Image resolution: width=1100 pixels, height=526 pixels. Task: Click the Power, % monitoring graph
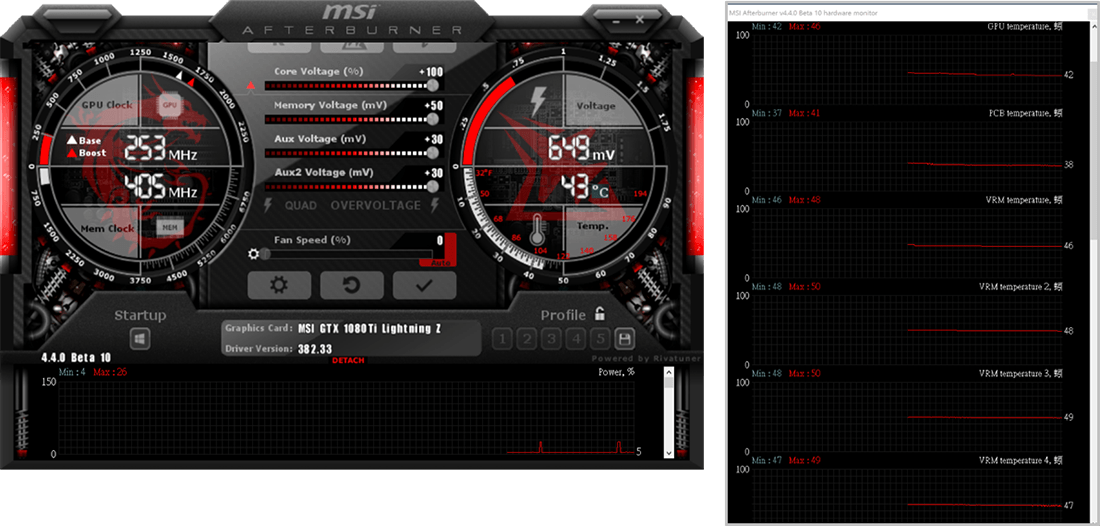(x=346, y=418)
